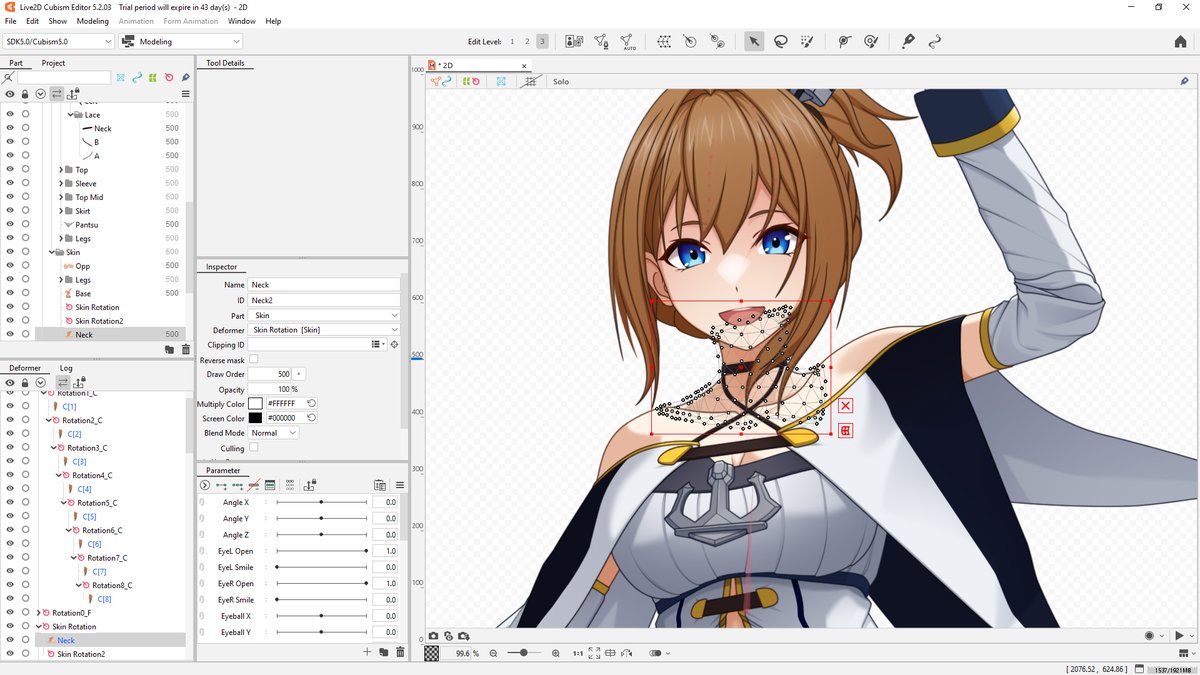1200x675 pixels.
Task: Select the Opp part in Skin folder
Action: coord(83,266)
